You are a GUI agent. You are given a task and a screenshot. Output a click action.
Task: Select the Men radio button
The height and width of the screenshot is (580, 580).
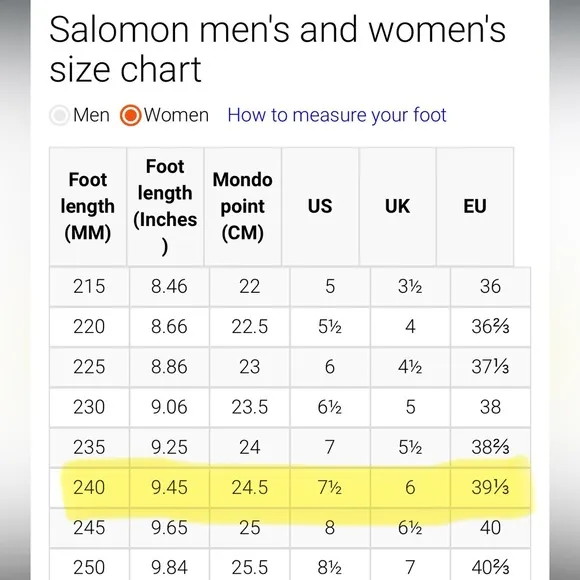point(59,115)
